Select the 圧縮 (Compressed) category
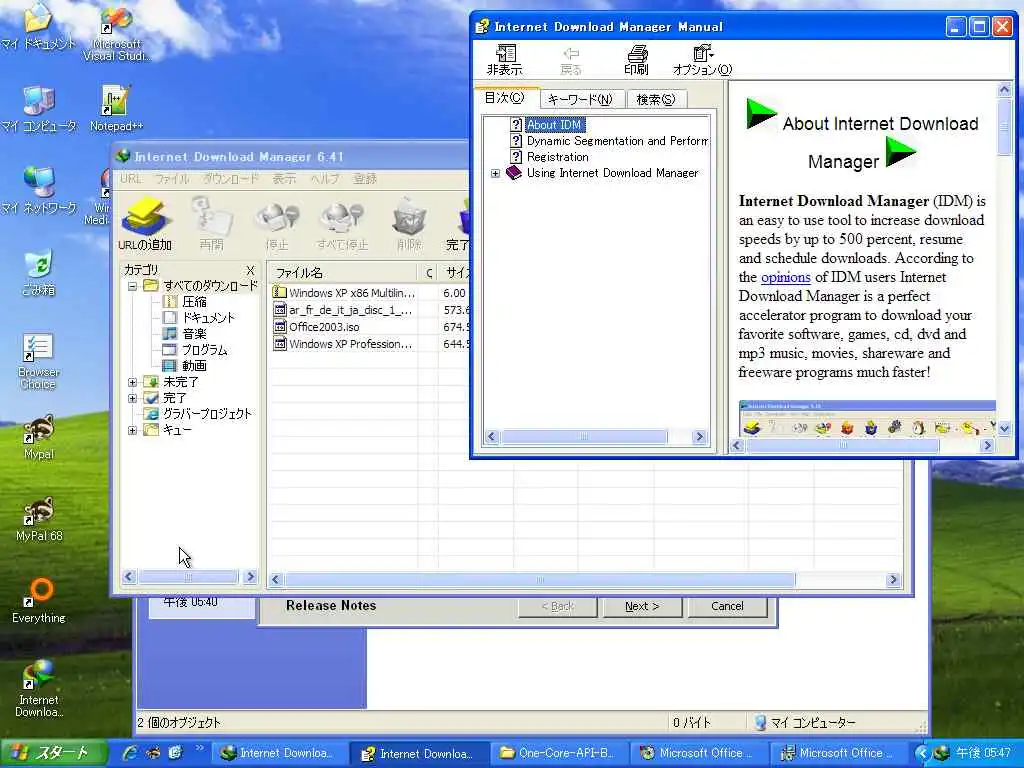 (x=194, y=302)
